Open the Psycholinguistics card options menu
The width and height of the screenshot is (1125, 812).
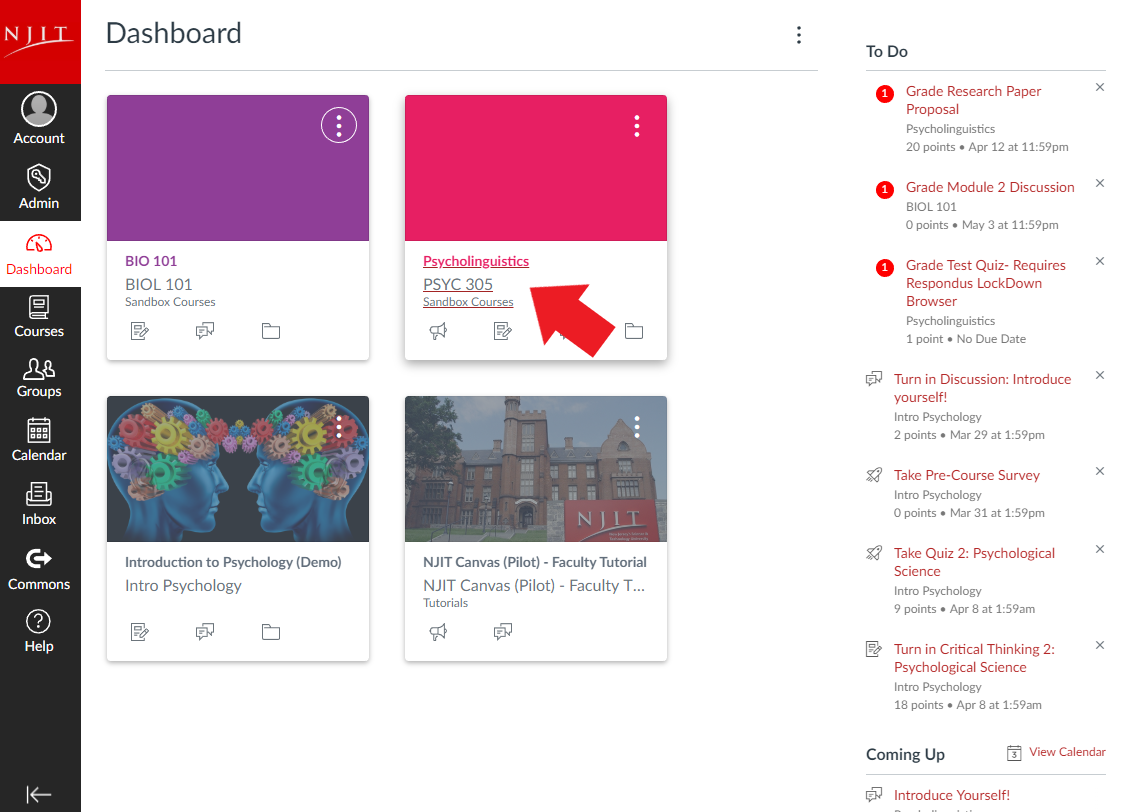pyautogui.click(x=637, y=125)
